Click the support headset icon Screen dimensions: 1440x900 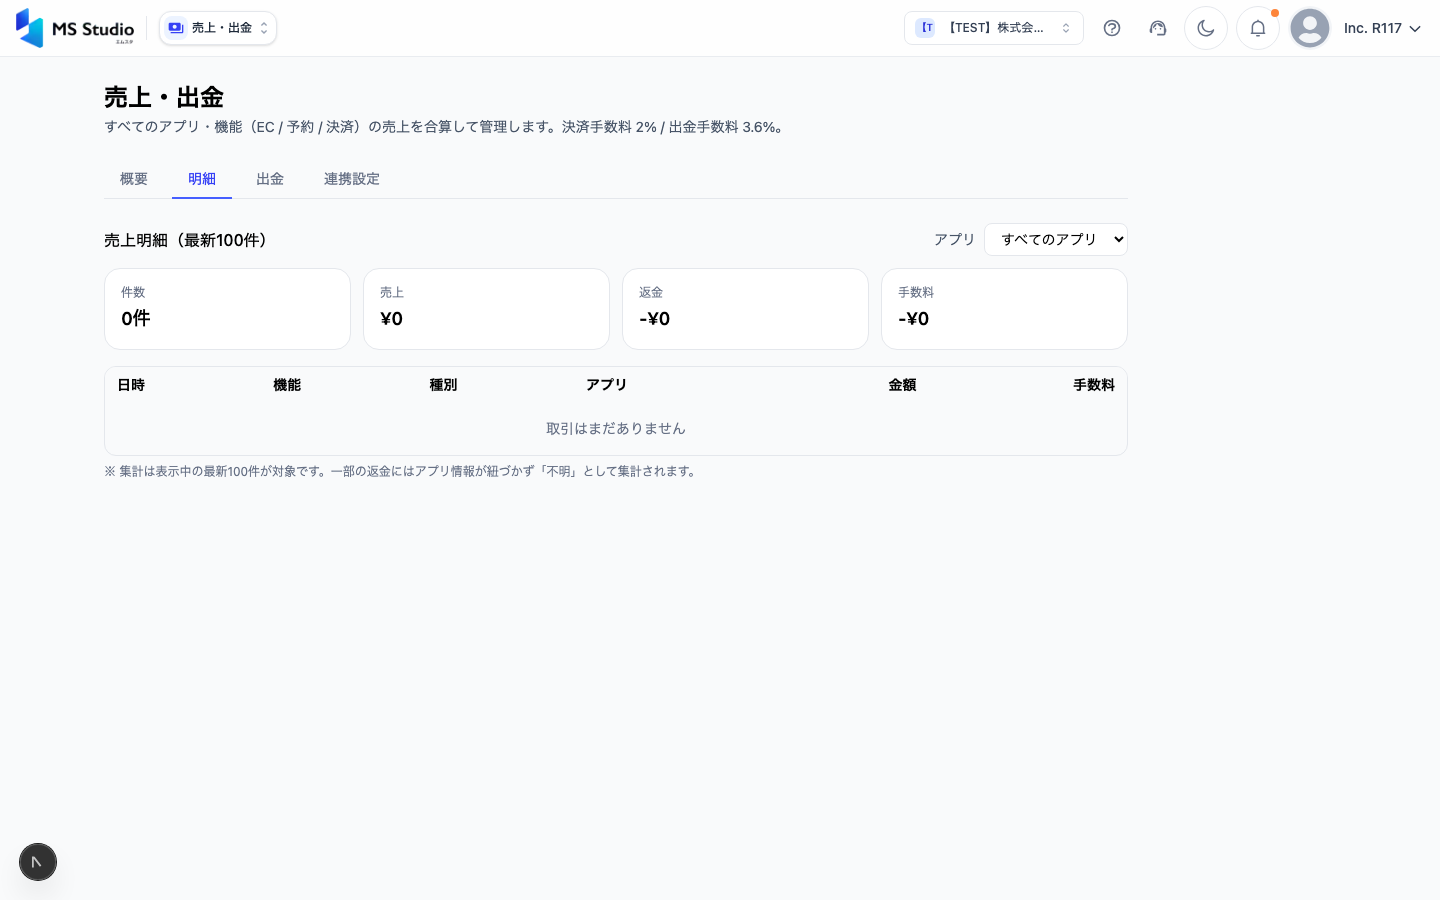(1158, 28)
